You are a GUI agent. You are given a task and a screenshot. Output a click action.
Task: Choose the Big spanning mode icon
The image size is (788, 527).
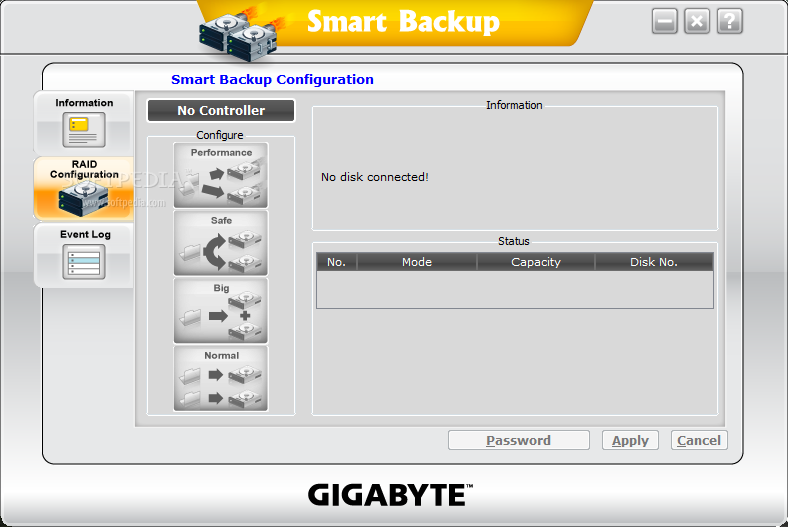tap(221, 311)
